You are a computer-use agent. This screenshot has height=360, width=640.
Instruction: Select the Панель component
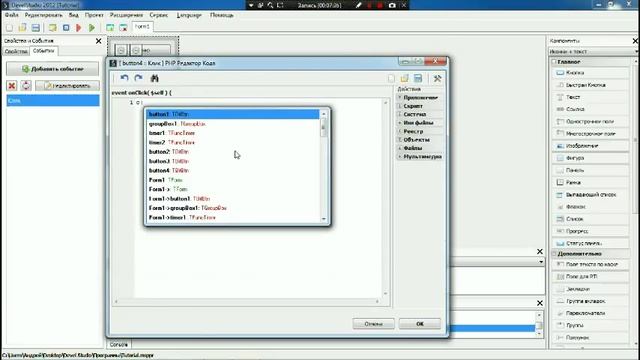591,170
